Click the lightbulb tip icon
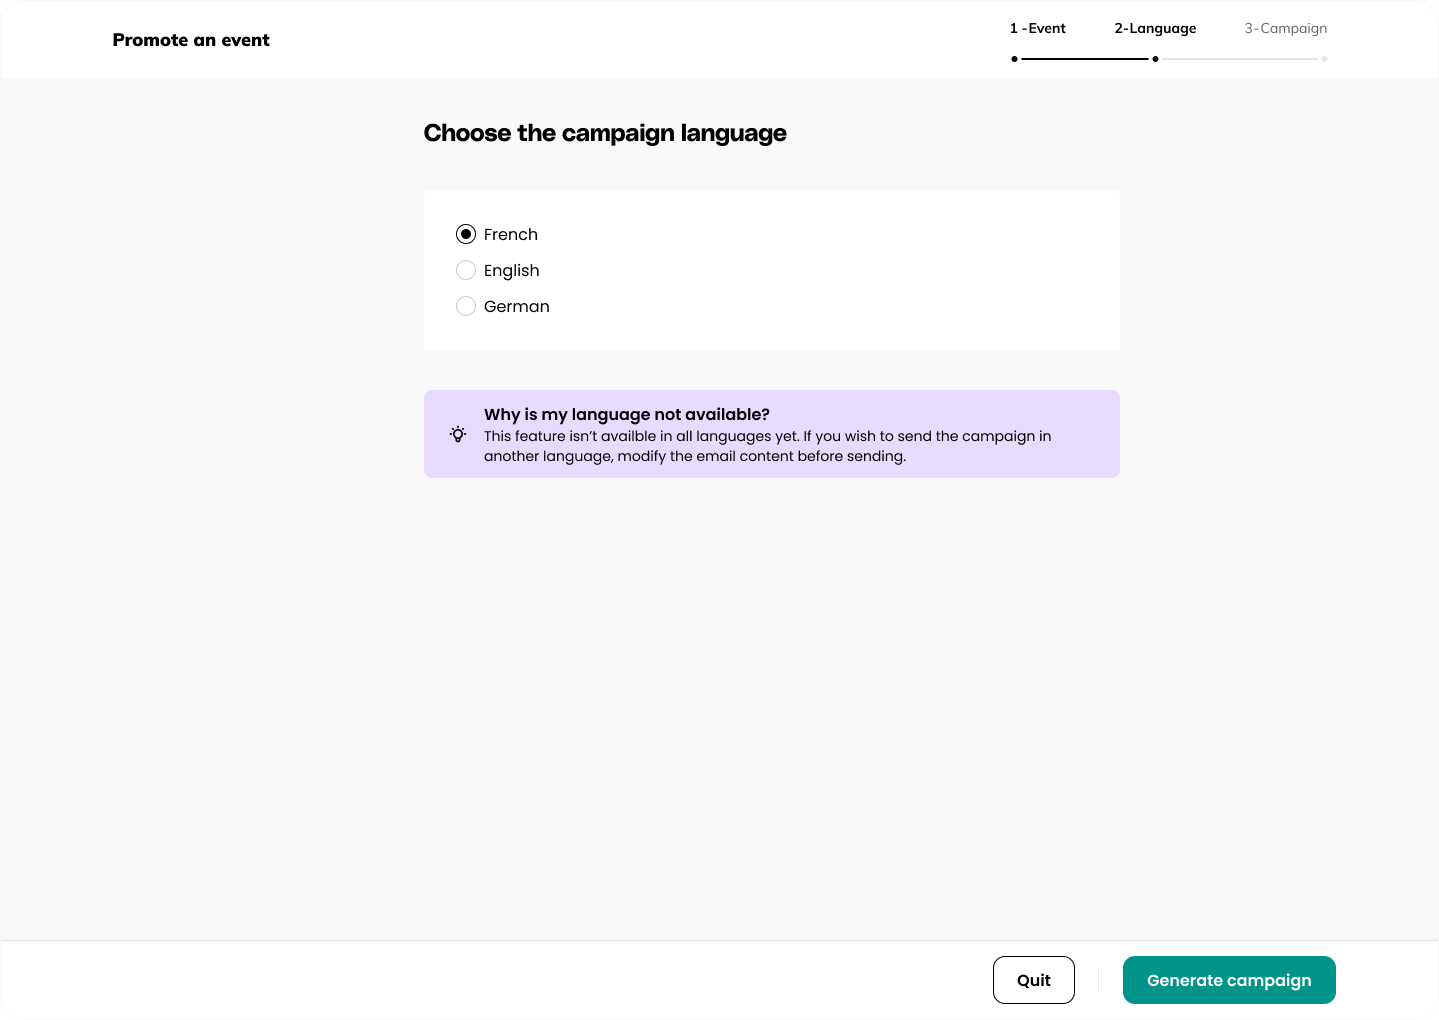The height and width of the screenshot is (1020, 1439). point(458,434)
